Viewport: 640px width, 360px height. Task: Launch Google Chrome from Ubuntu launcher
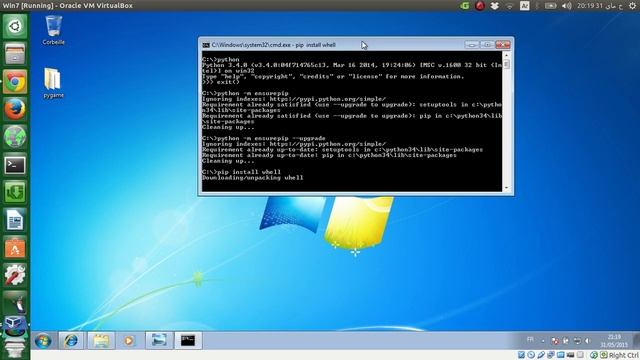coord(15,82)
